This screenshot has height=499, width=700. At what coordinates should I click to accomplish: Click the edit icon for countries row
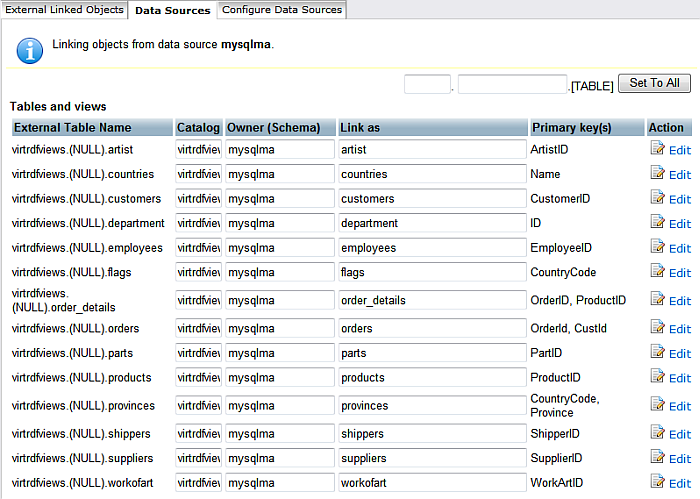tap(657, 174)
